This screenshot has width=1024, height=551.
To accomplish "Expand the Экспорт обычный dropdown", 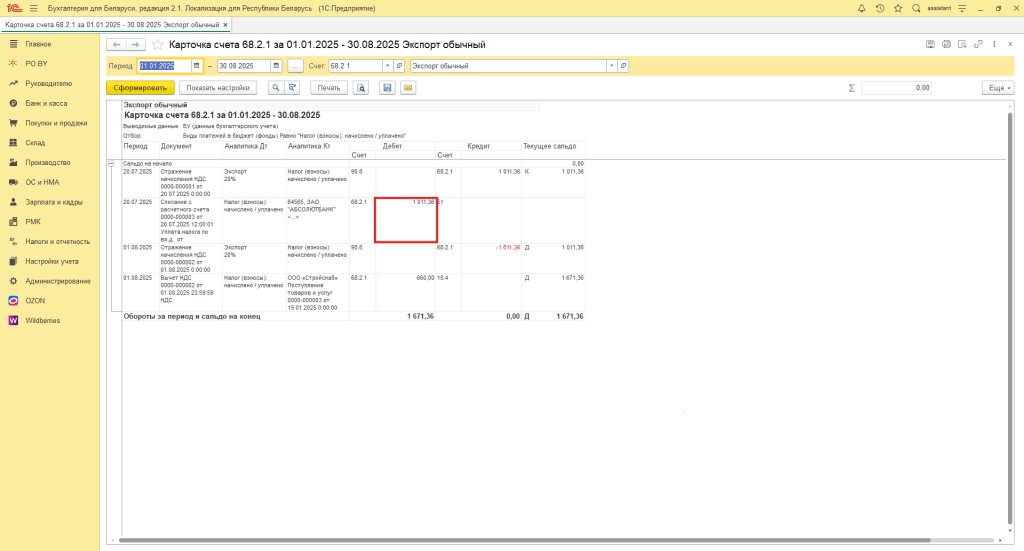I will [x=611, y=66].
